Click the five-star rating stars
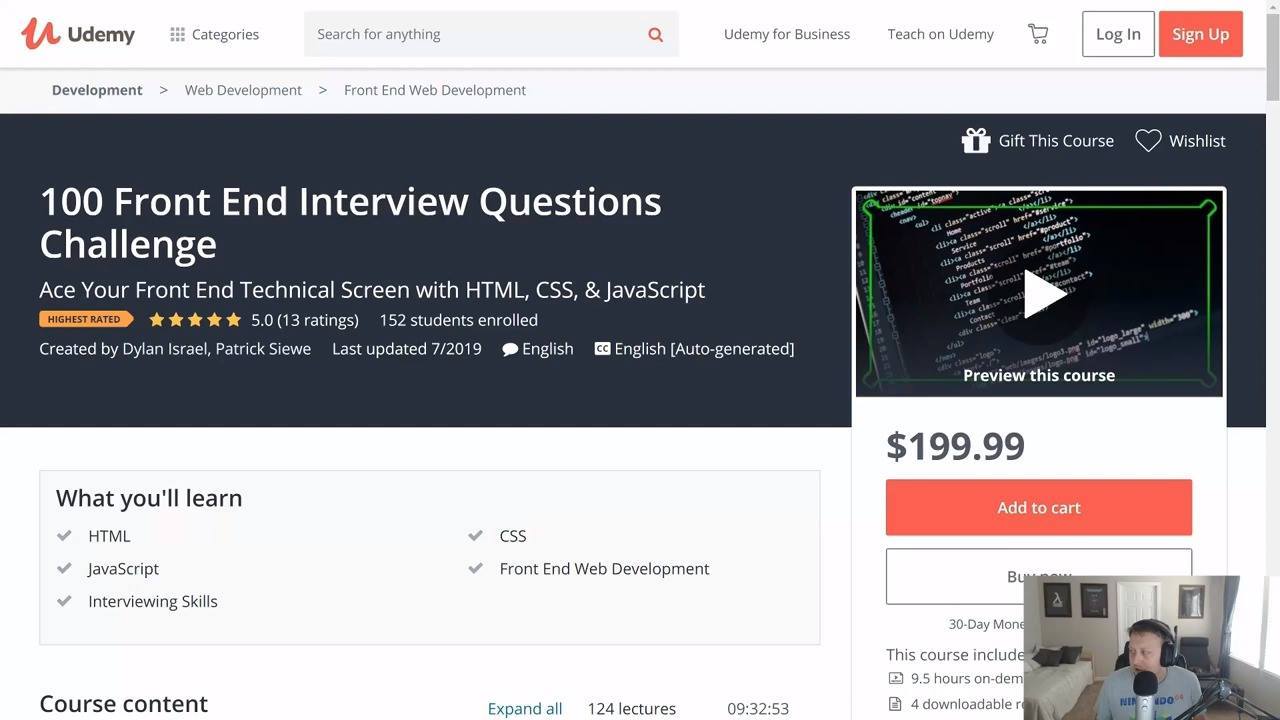This screenshot has width=1280, height=720. tap(195, 320)
